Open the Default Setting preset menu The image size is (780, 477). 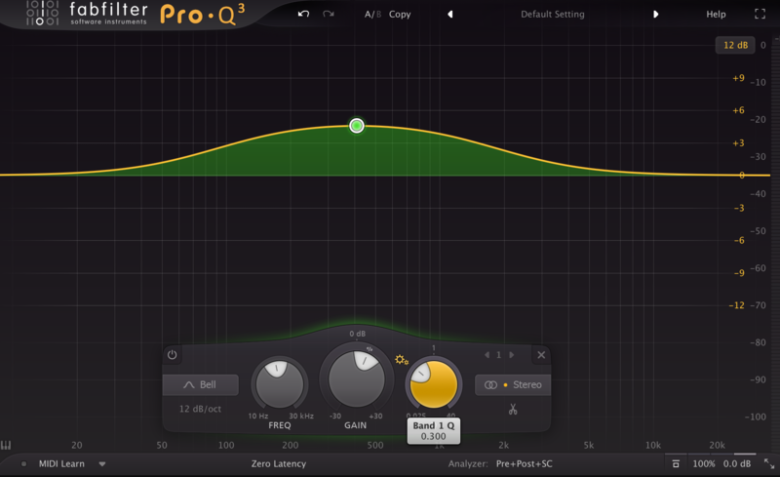tap(553, 14)
